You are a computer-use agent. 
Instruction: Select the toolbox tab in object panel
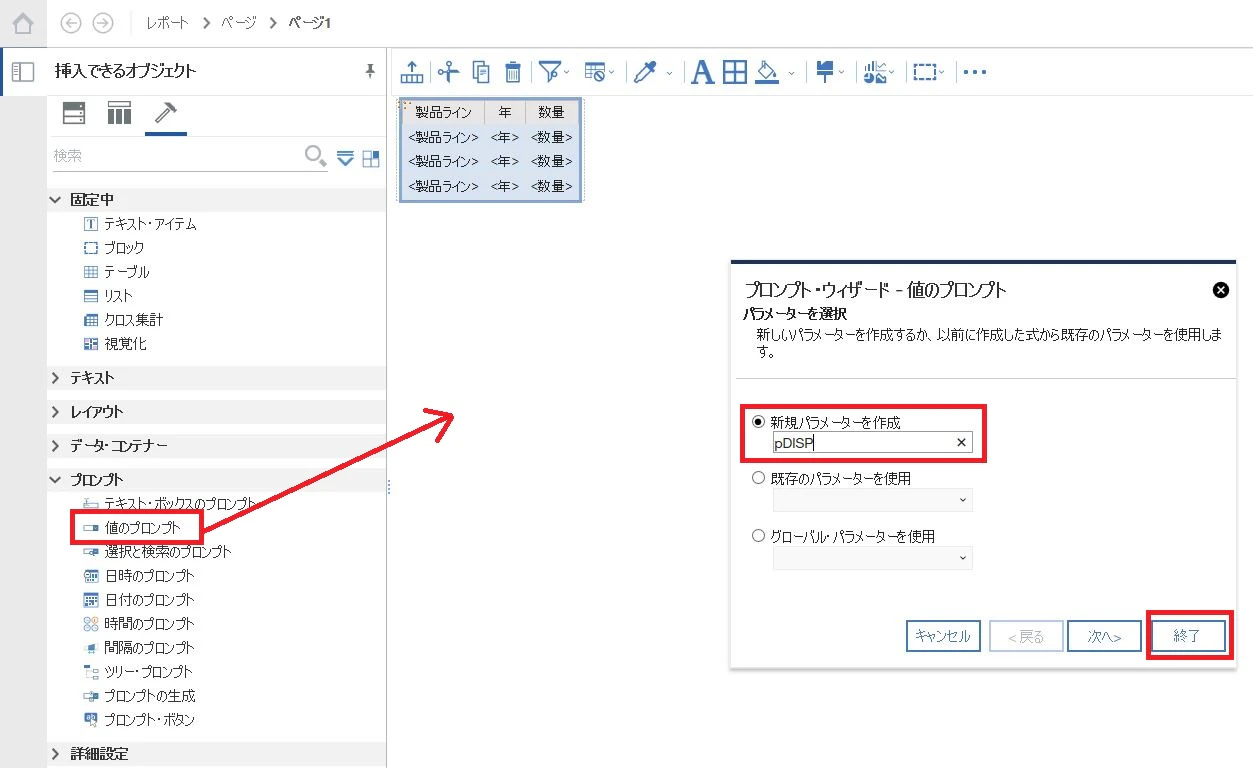(x=165, y=114)
